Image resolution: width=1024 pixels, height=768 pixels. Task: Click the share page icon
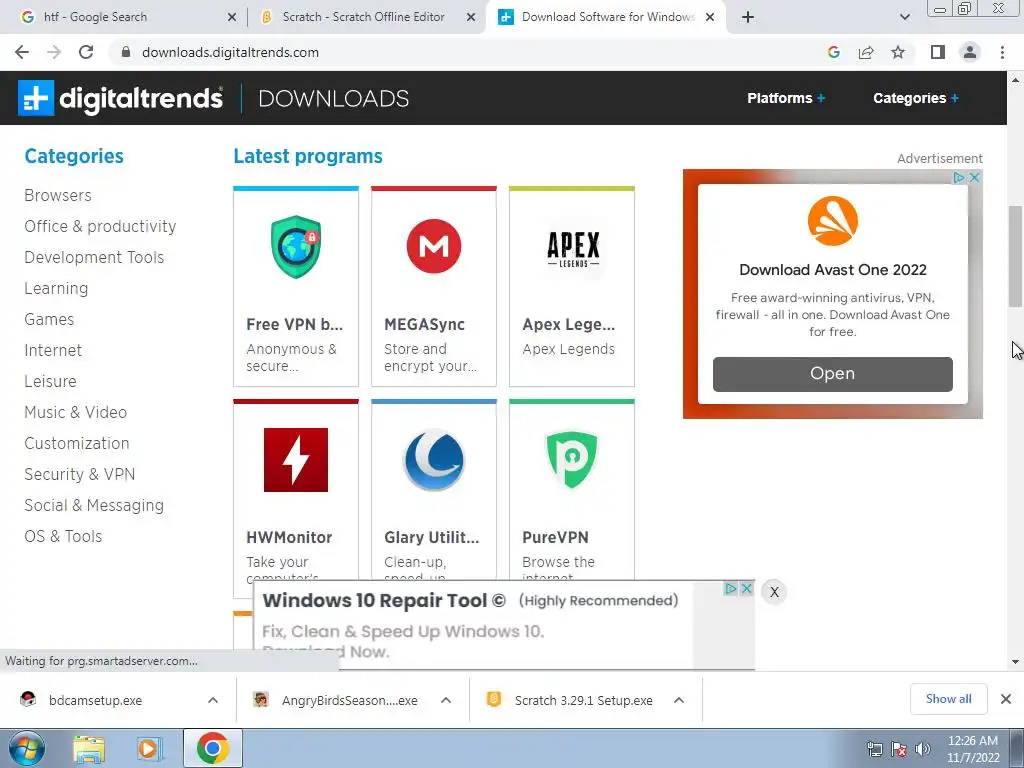click(x=866, y=52)
